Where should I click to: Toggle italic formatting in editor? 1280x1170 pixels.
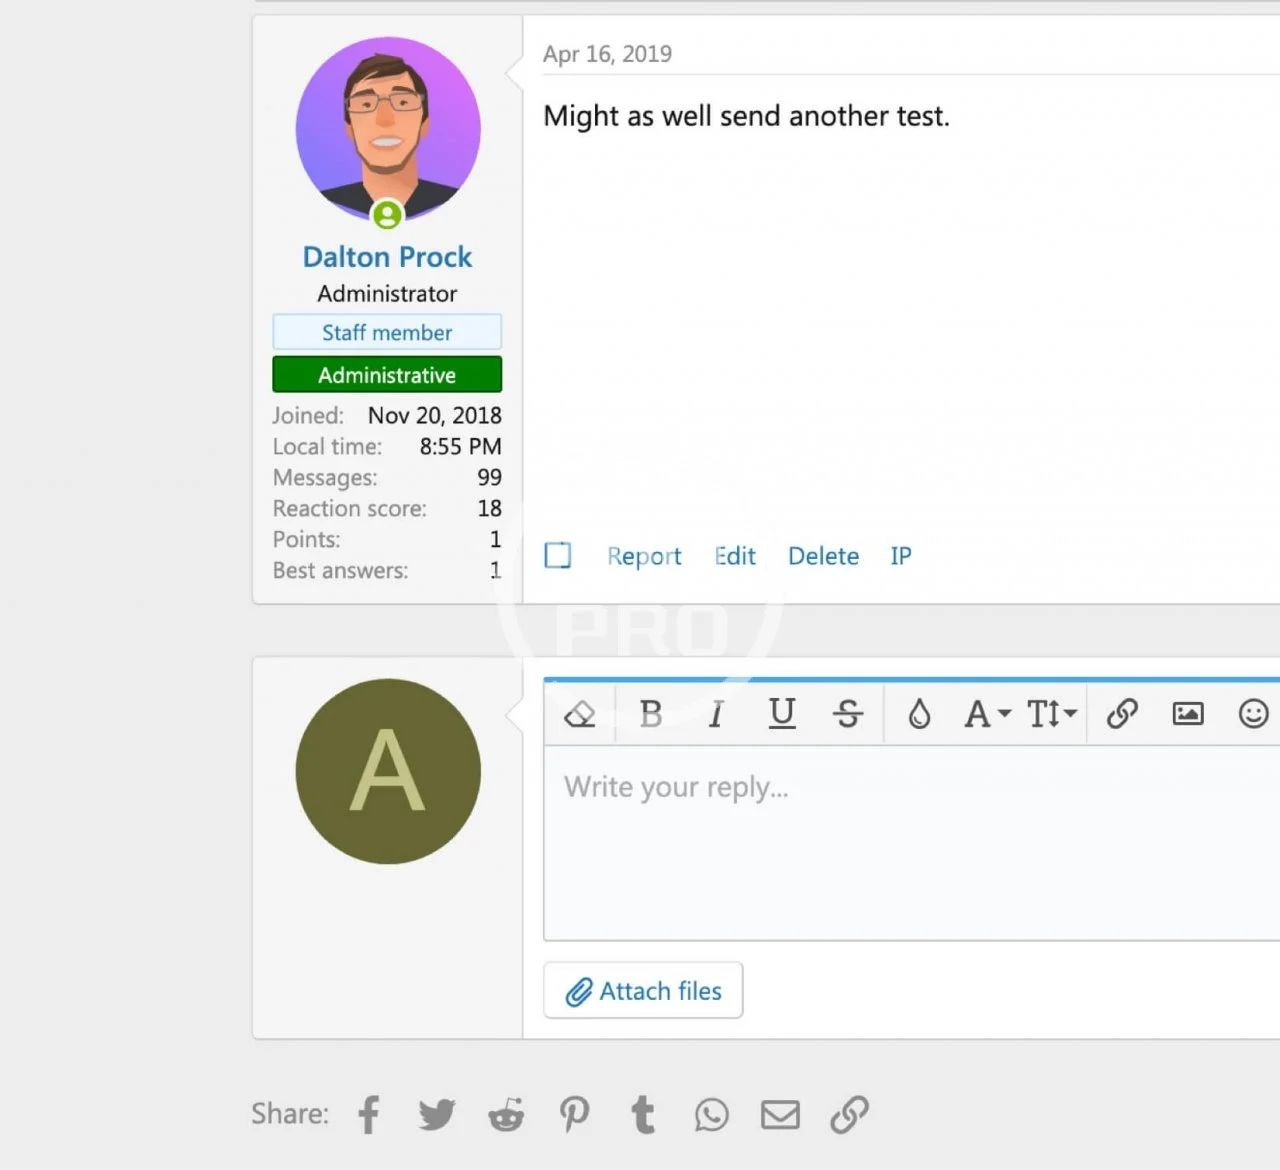tap(716, 714)
